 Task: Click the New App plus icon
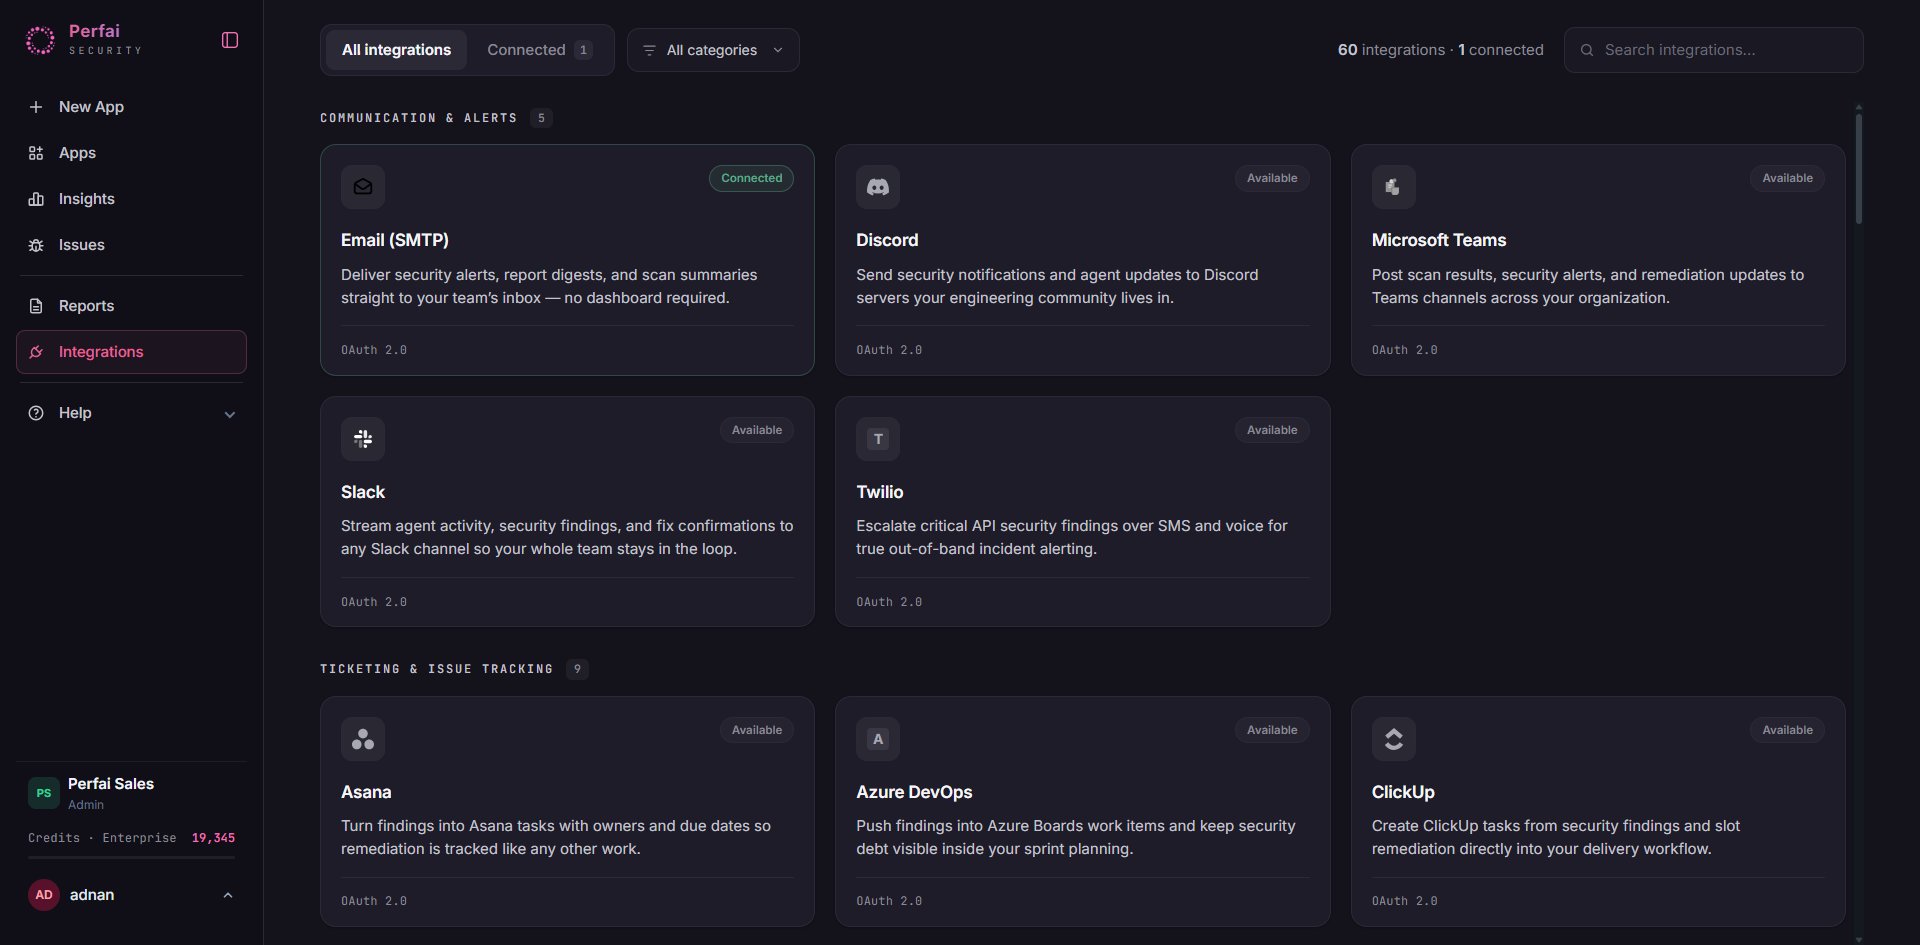coord(36,107)
